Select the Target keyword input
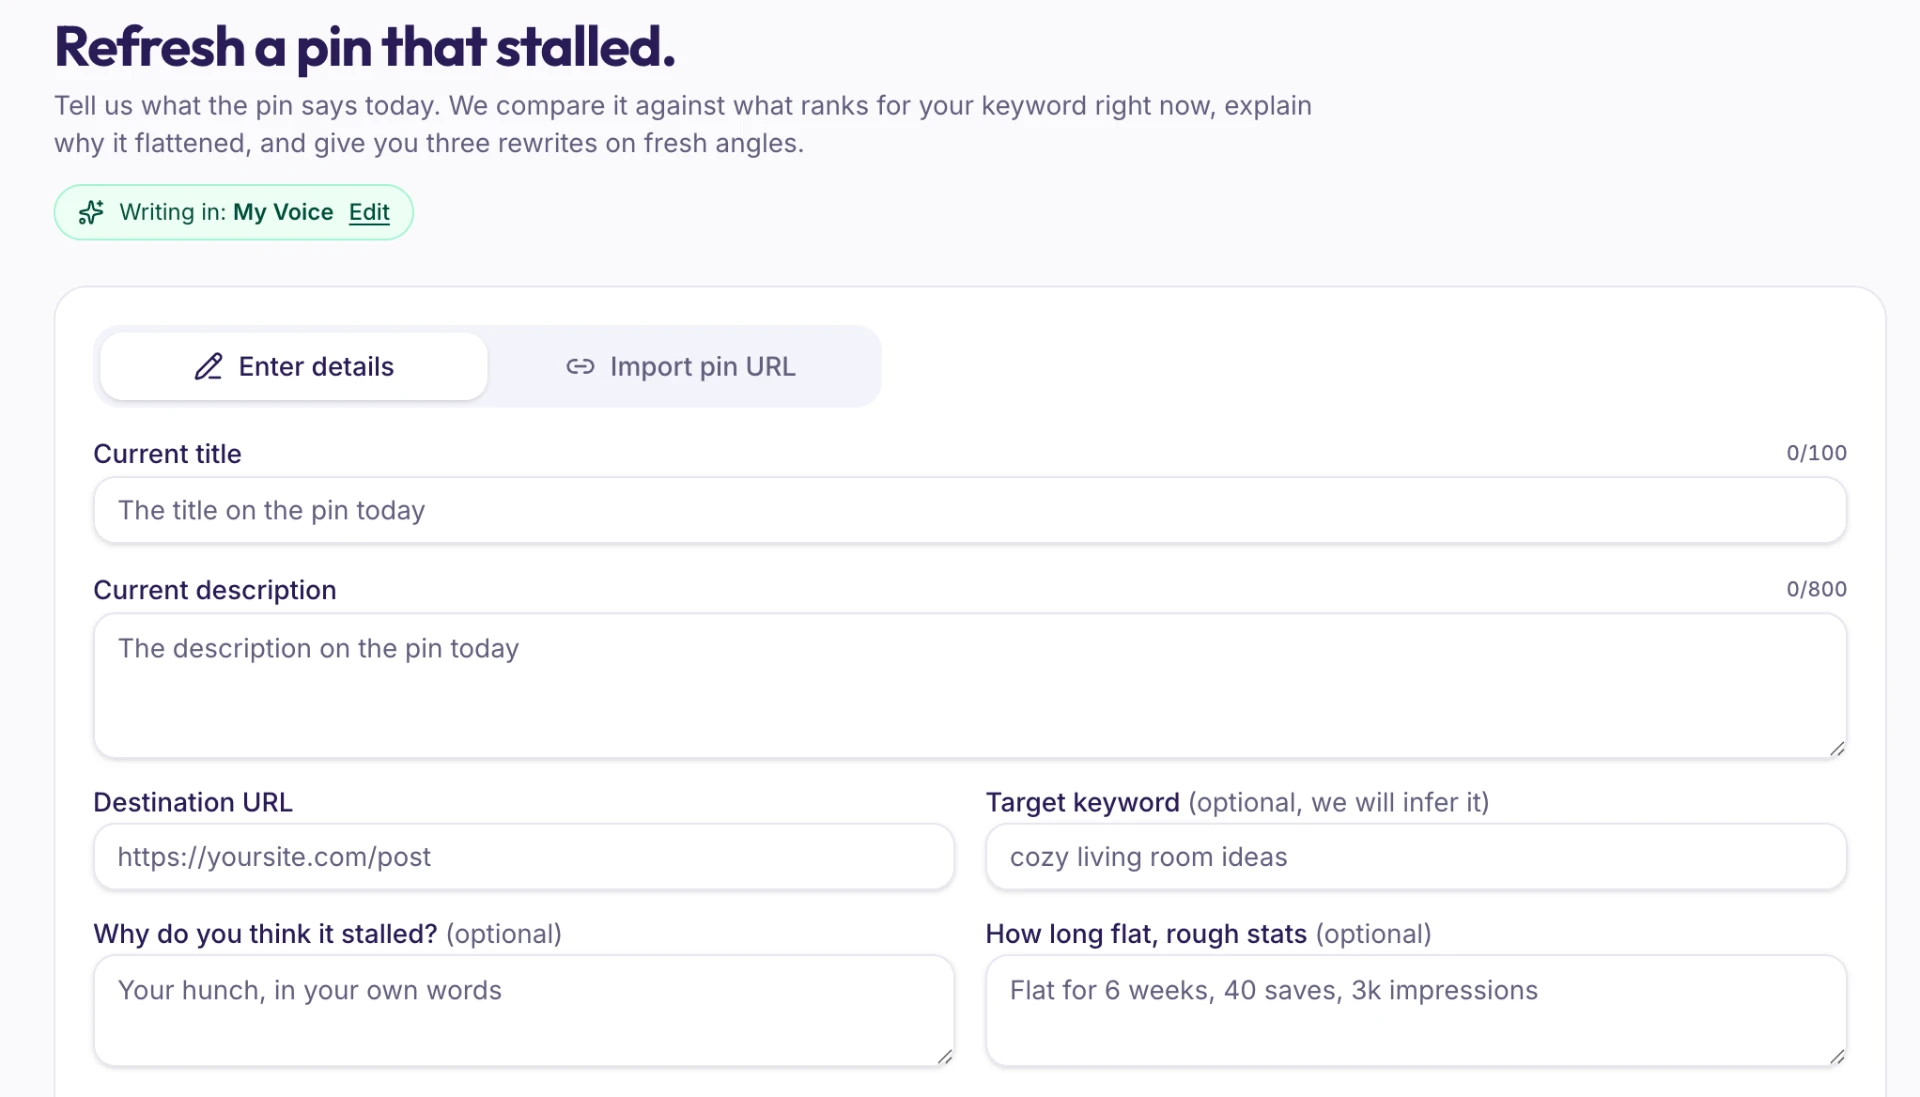Viewport: 1920px width, 1097px height. pyautogui.click(x=1416, y=857)
